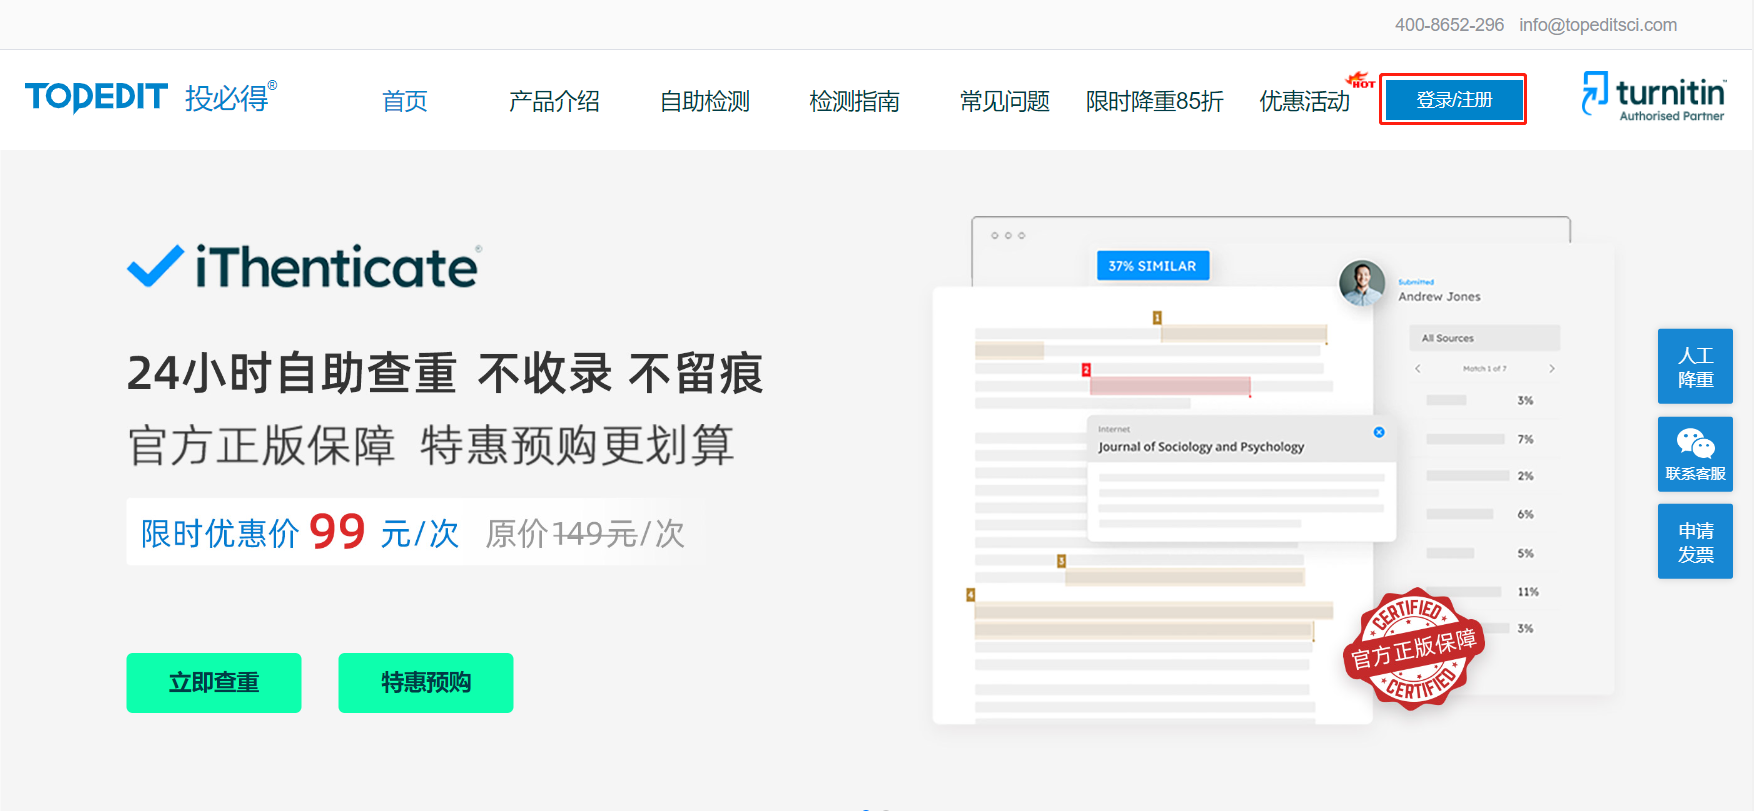Click the previous match chevron arrow
Viewport: 1754px width, 811px height.
point(1418,369)
